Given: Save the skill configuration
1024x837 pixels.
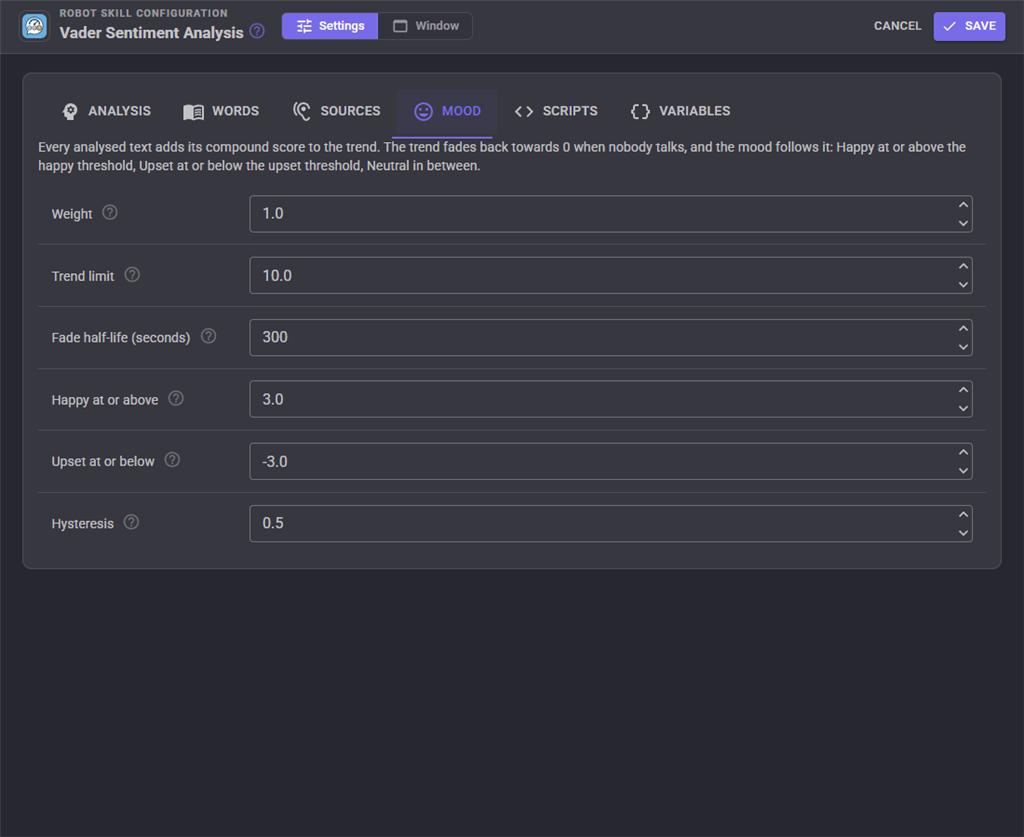Looking at the screenshot, I should pos(969,26).
